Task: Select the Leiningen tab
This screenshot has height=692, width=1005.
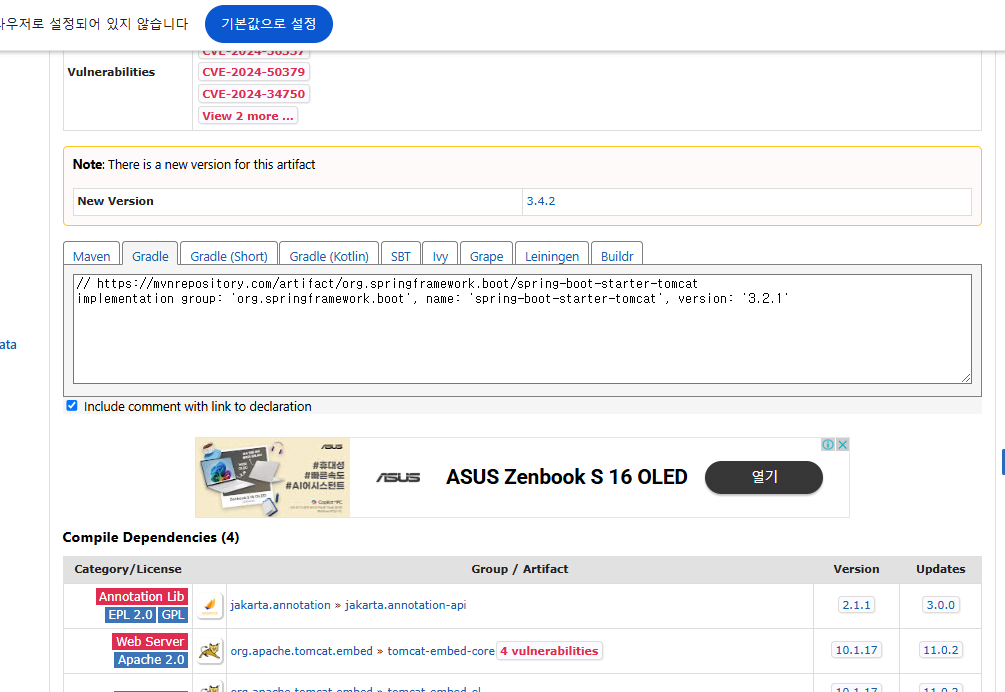Action: coord(552,256)
